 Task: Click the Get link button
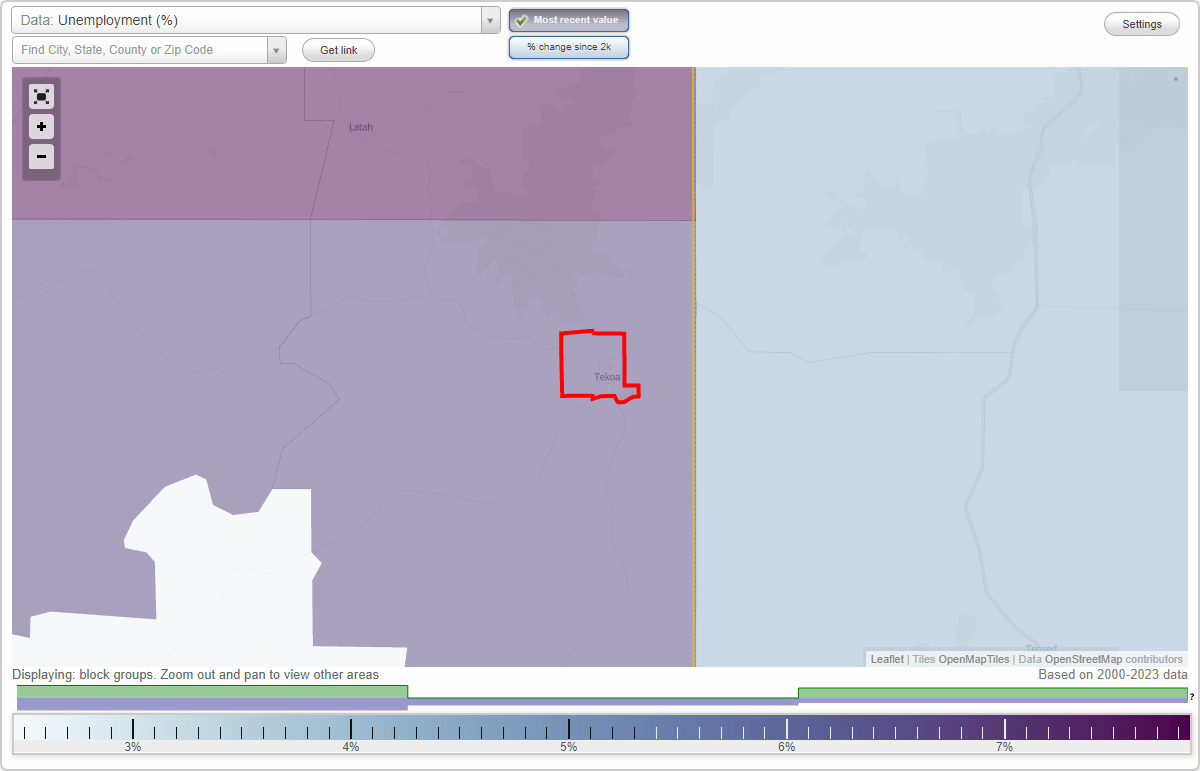[x=338, y=49]
